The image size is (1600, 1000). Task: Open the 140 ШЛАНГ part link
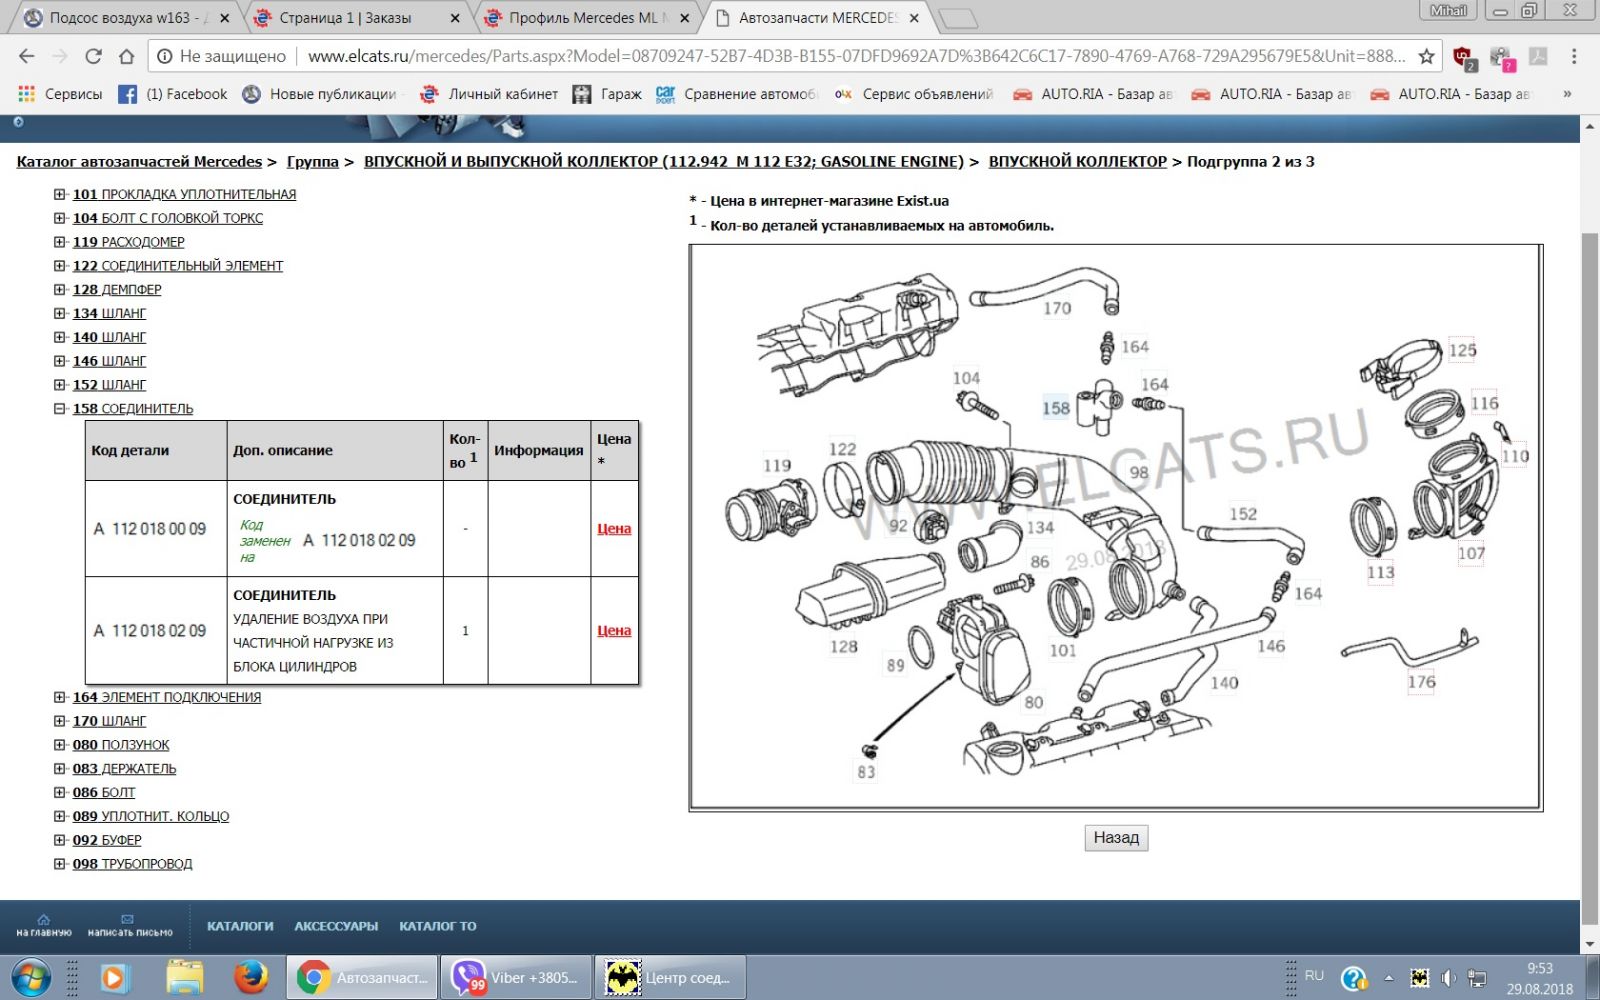coord(109,337)
